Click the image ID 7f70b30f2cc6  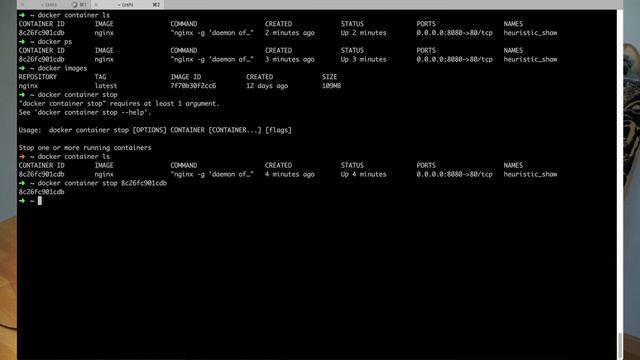(x=193, y=86)
